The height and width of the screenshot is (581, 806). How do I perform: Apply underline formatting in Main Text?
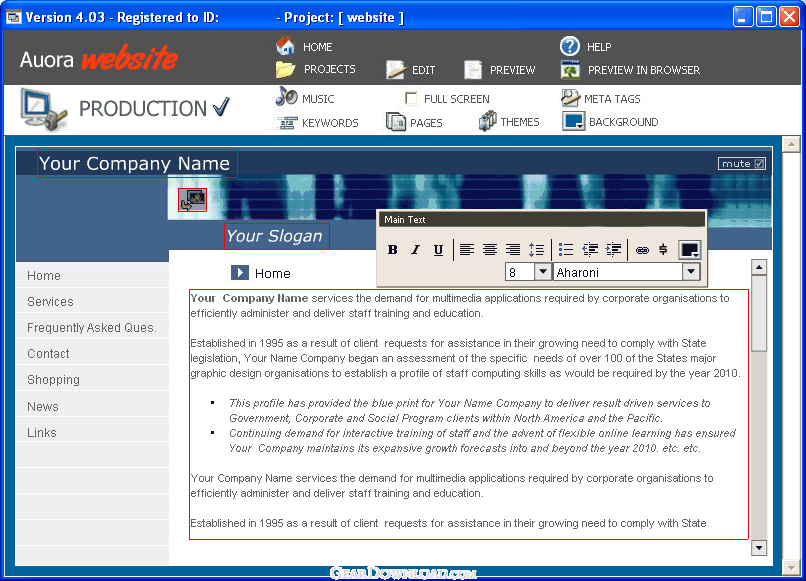[438, 250]
